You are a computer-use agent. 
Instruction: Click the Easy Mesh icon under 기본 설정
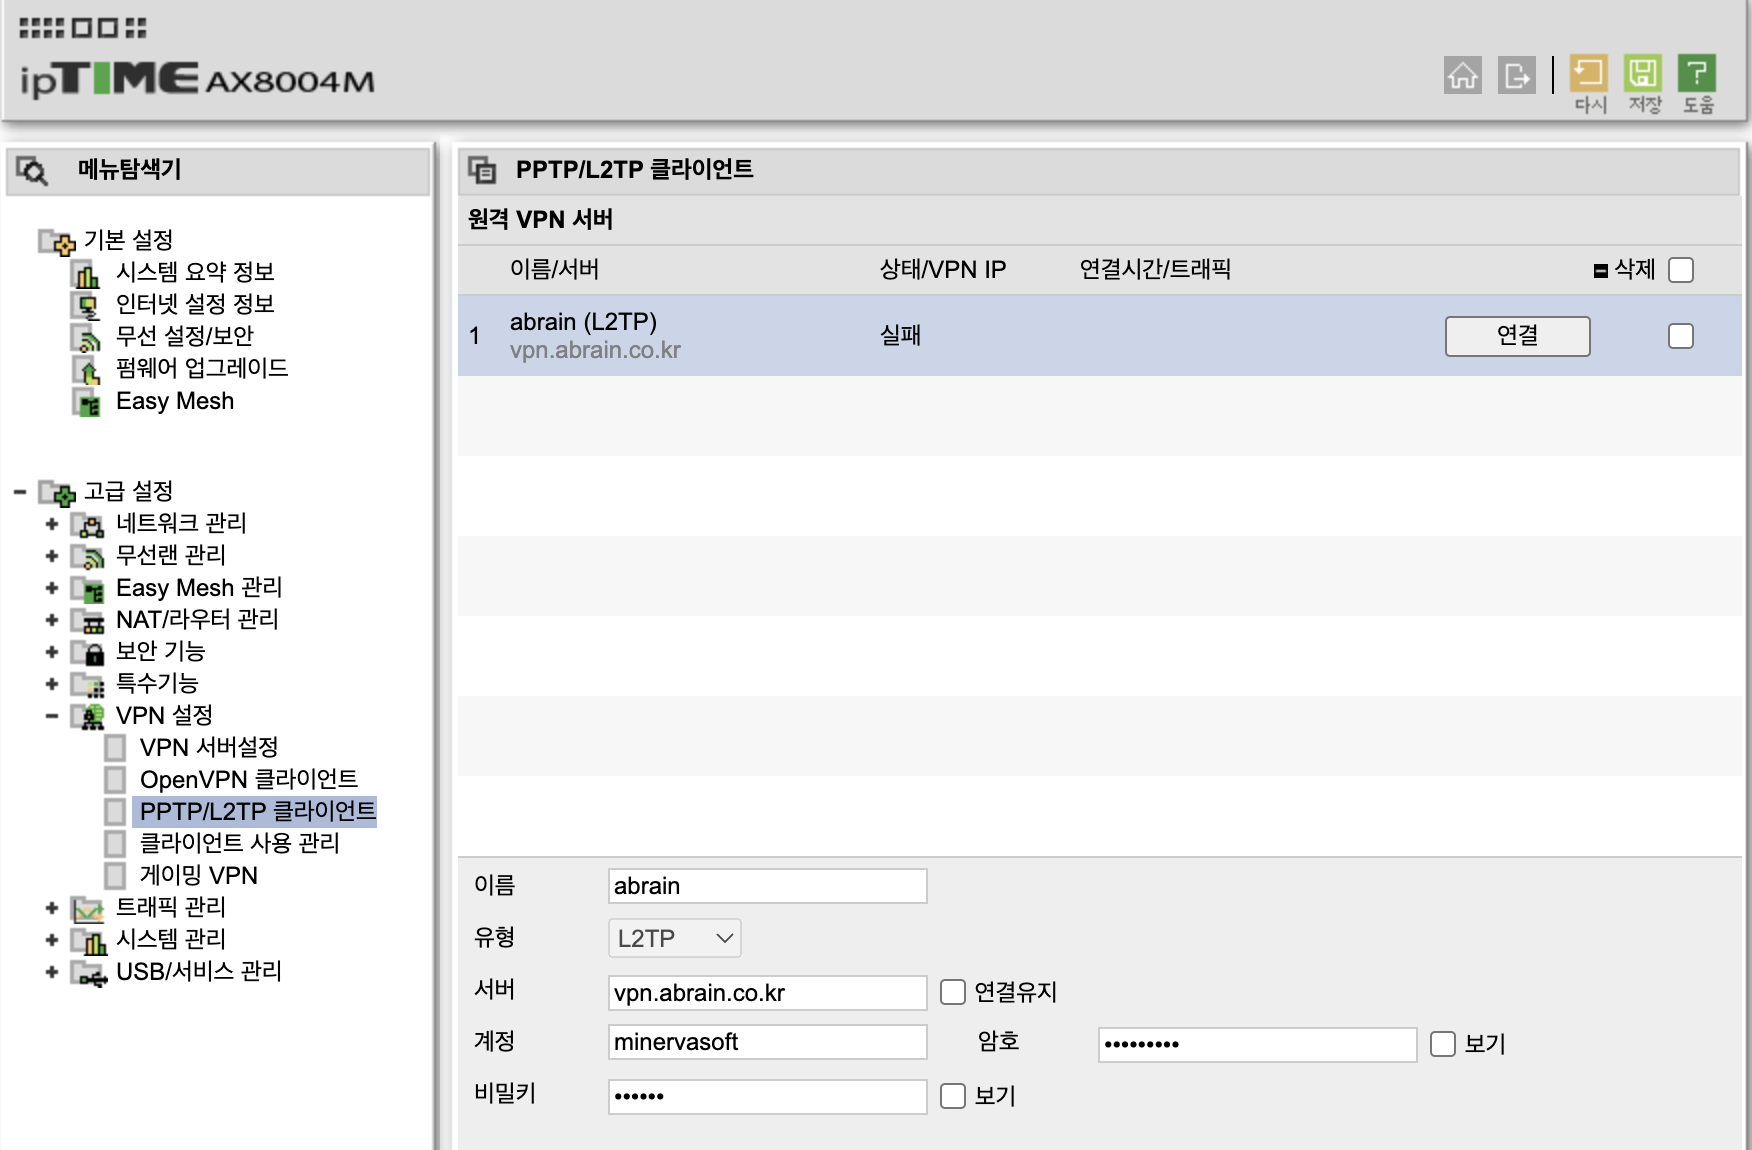88,402
